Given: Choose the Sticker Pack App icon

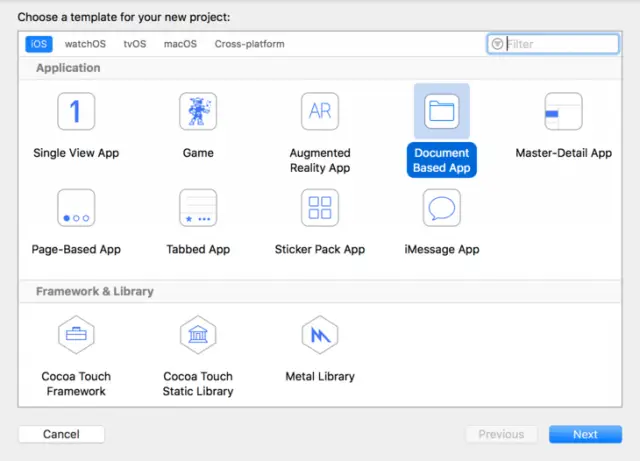Looking at the screenshot, I should [320, 207].
